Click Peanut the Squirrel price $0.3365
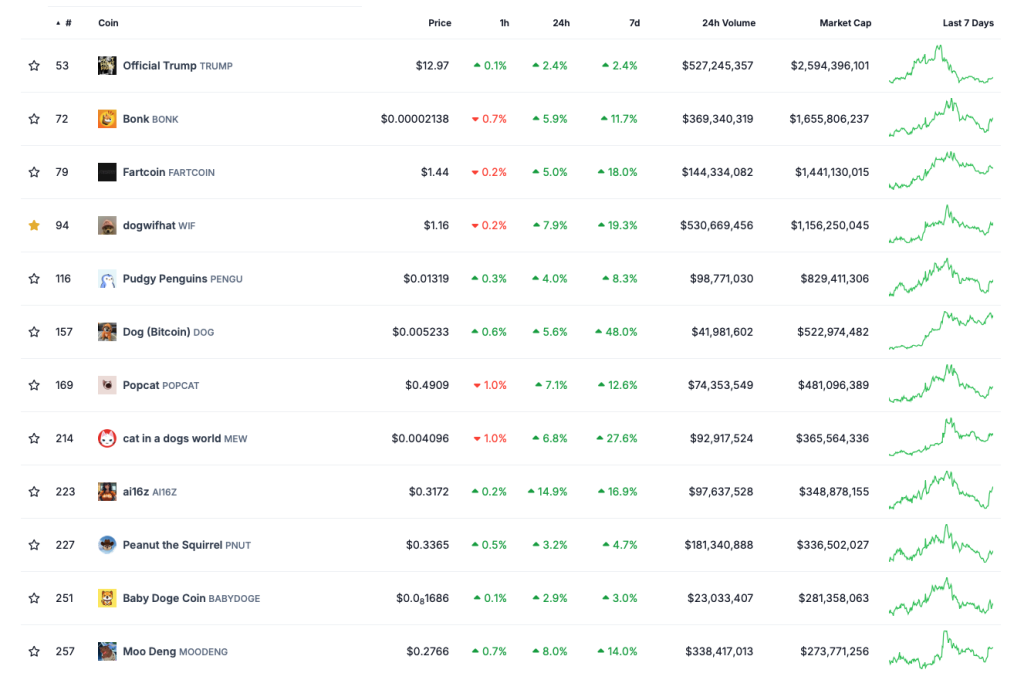The height and width of the screenshot is (673, 1024). 428,545
